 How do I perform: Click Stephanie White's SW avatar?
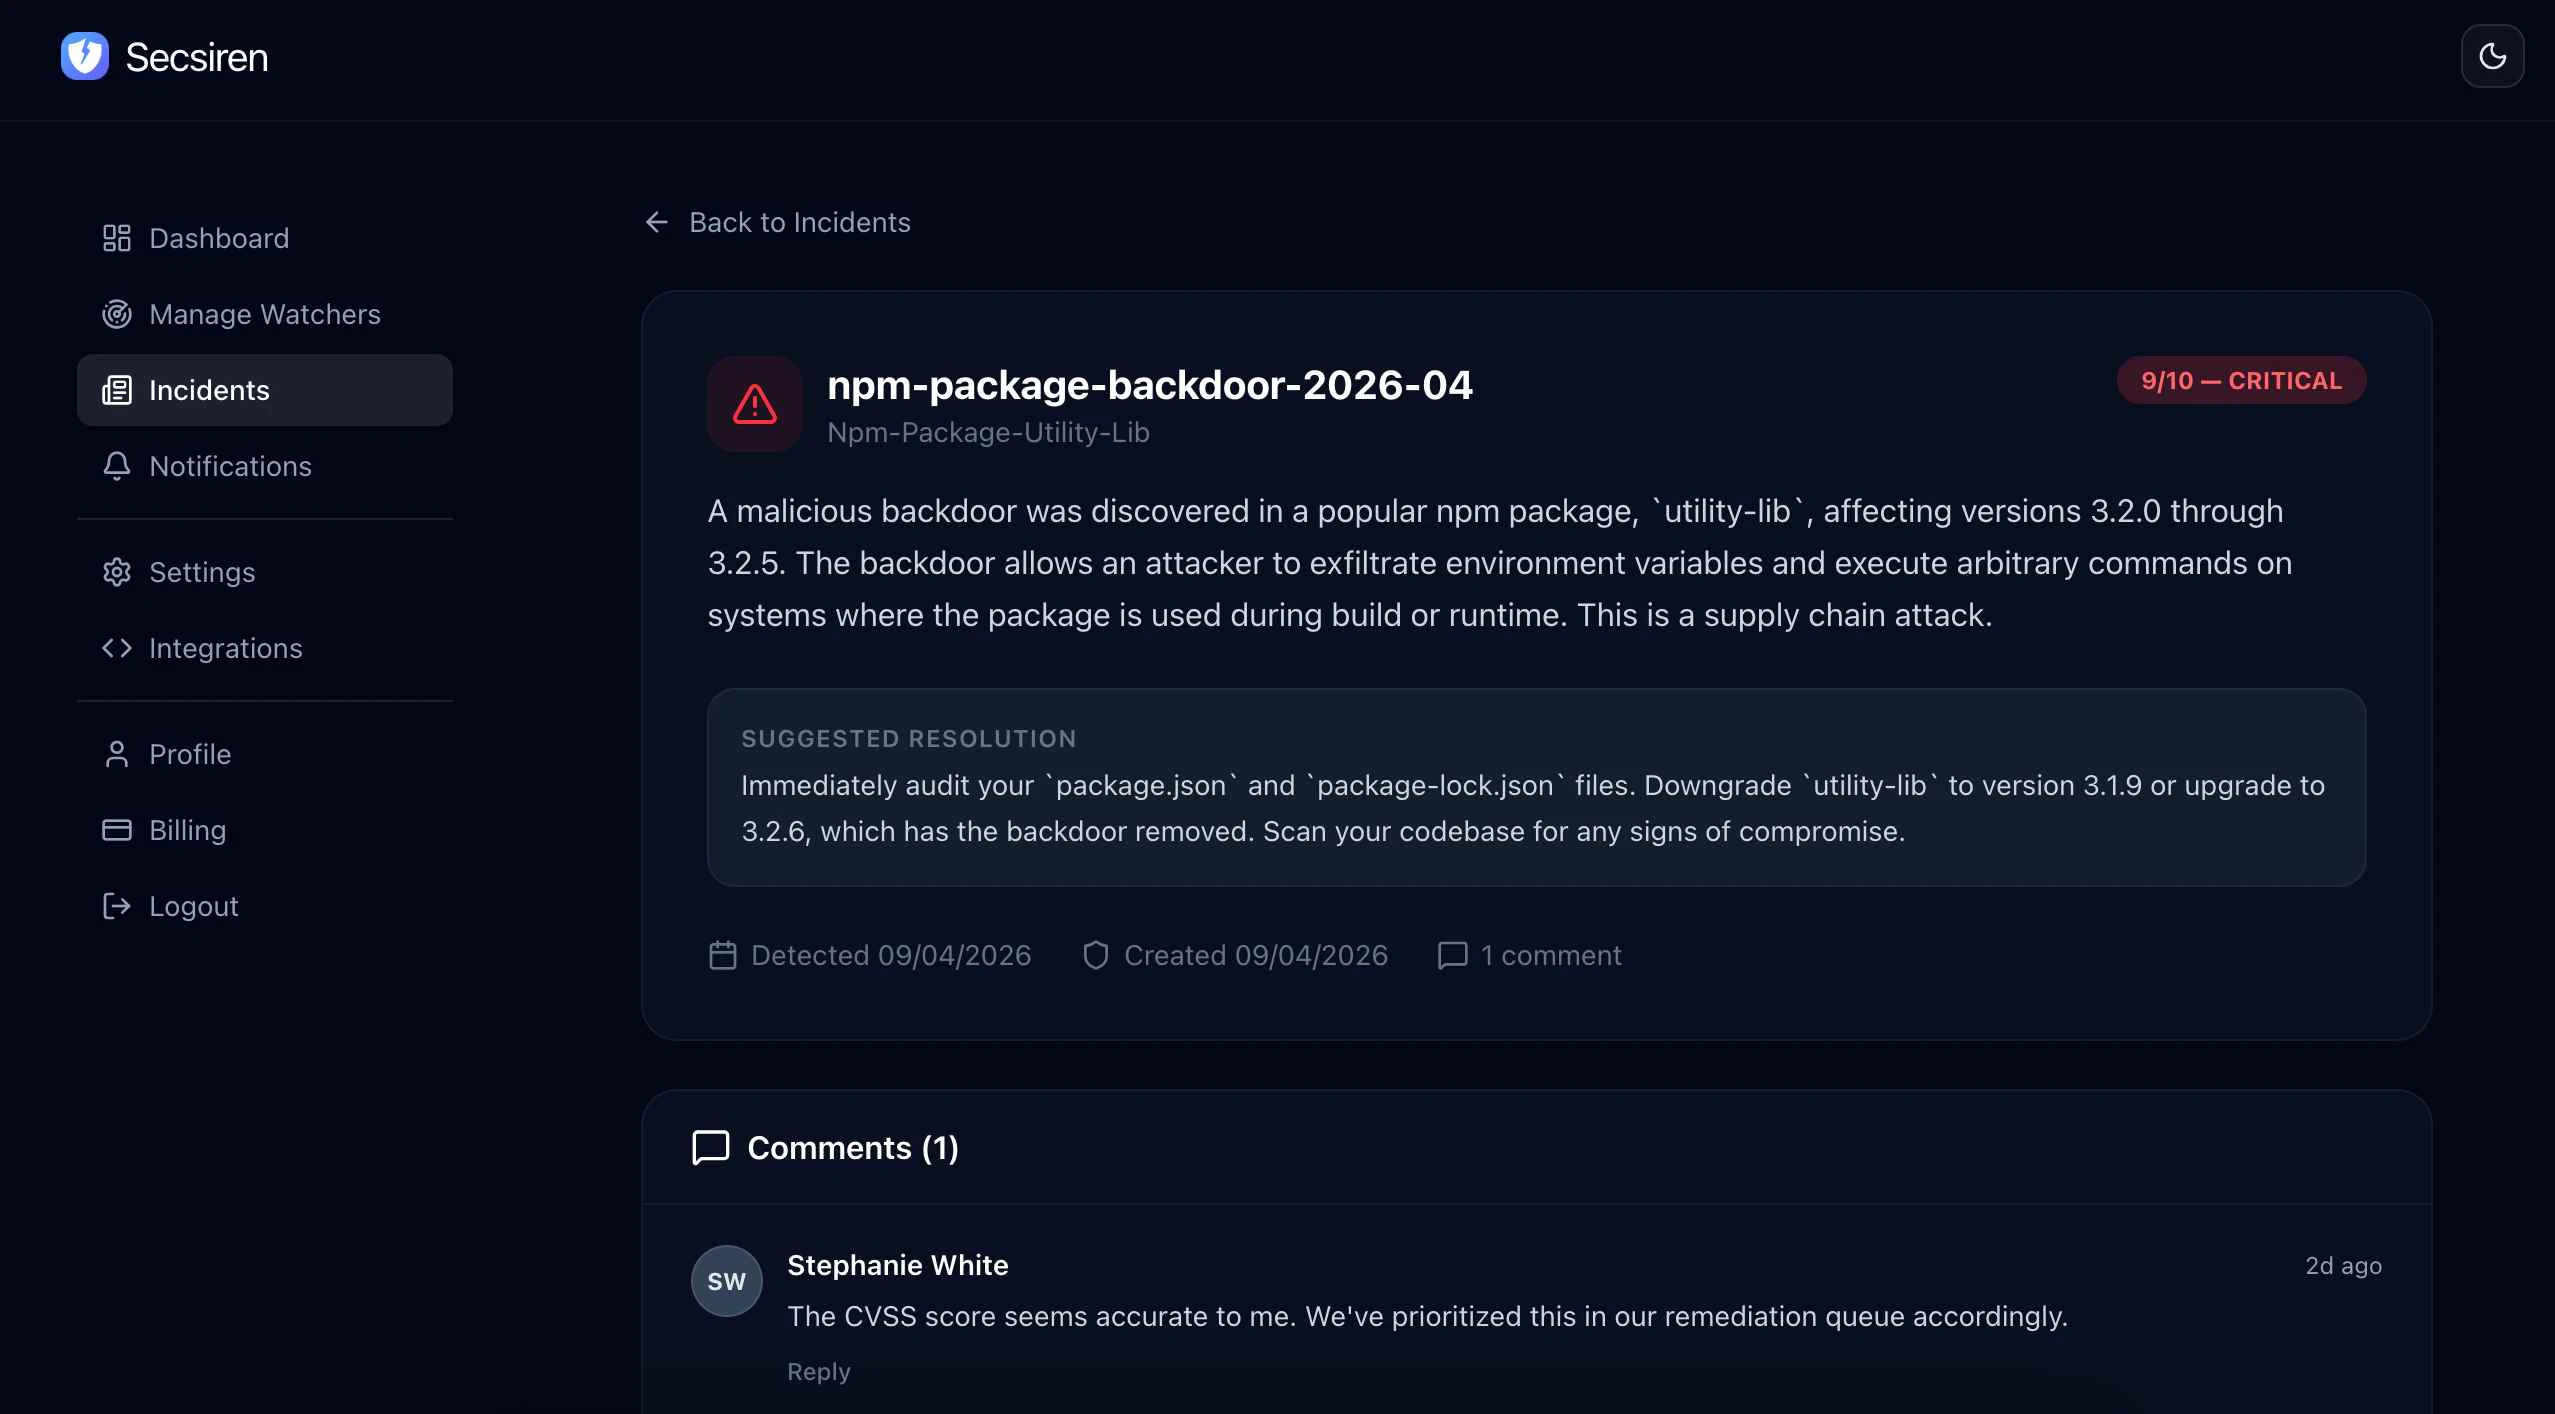click(x=725, y=1281)
